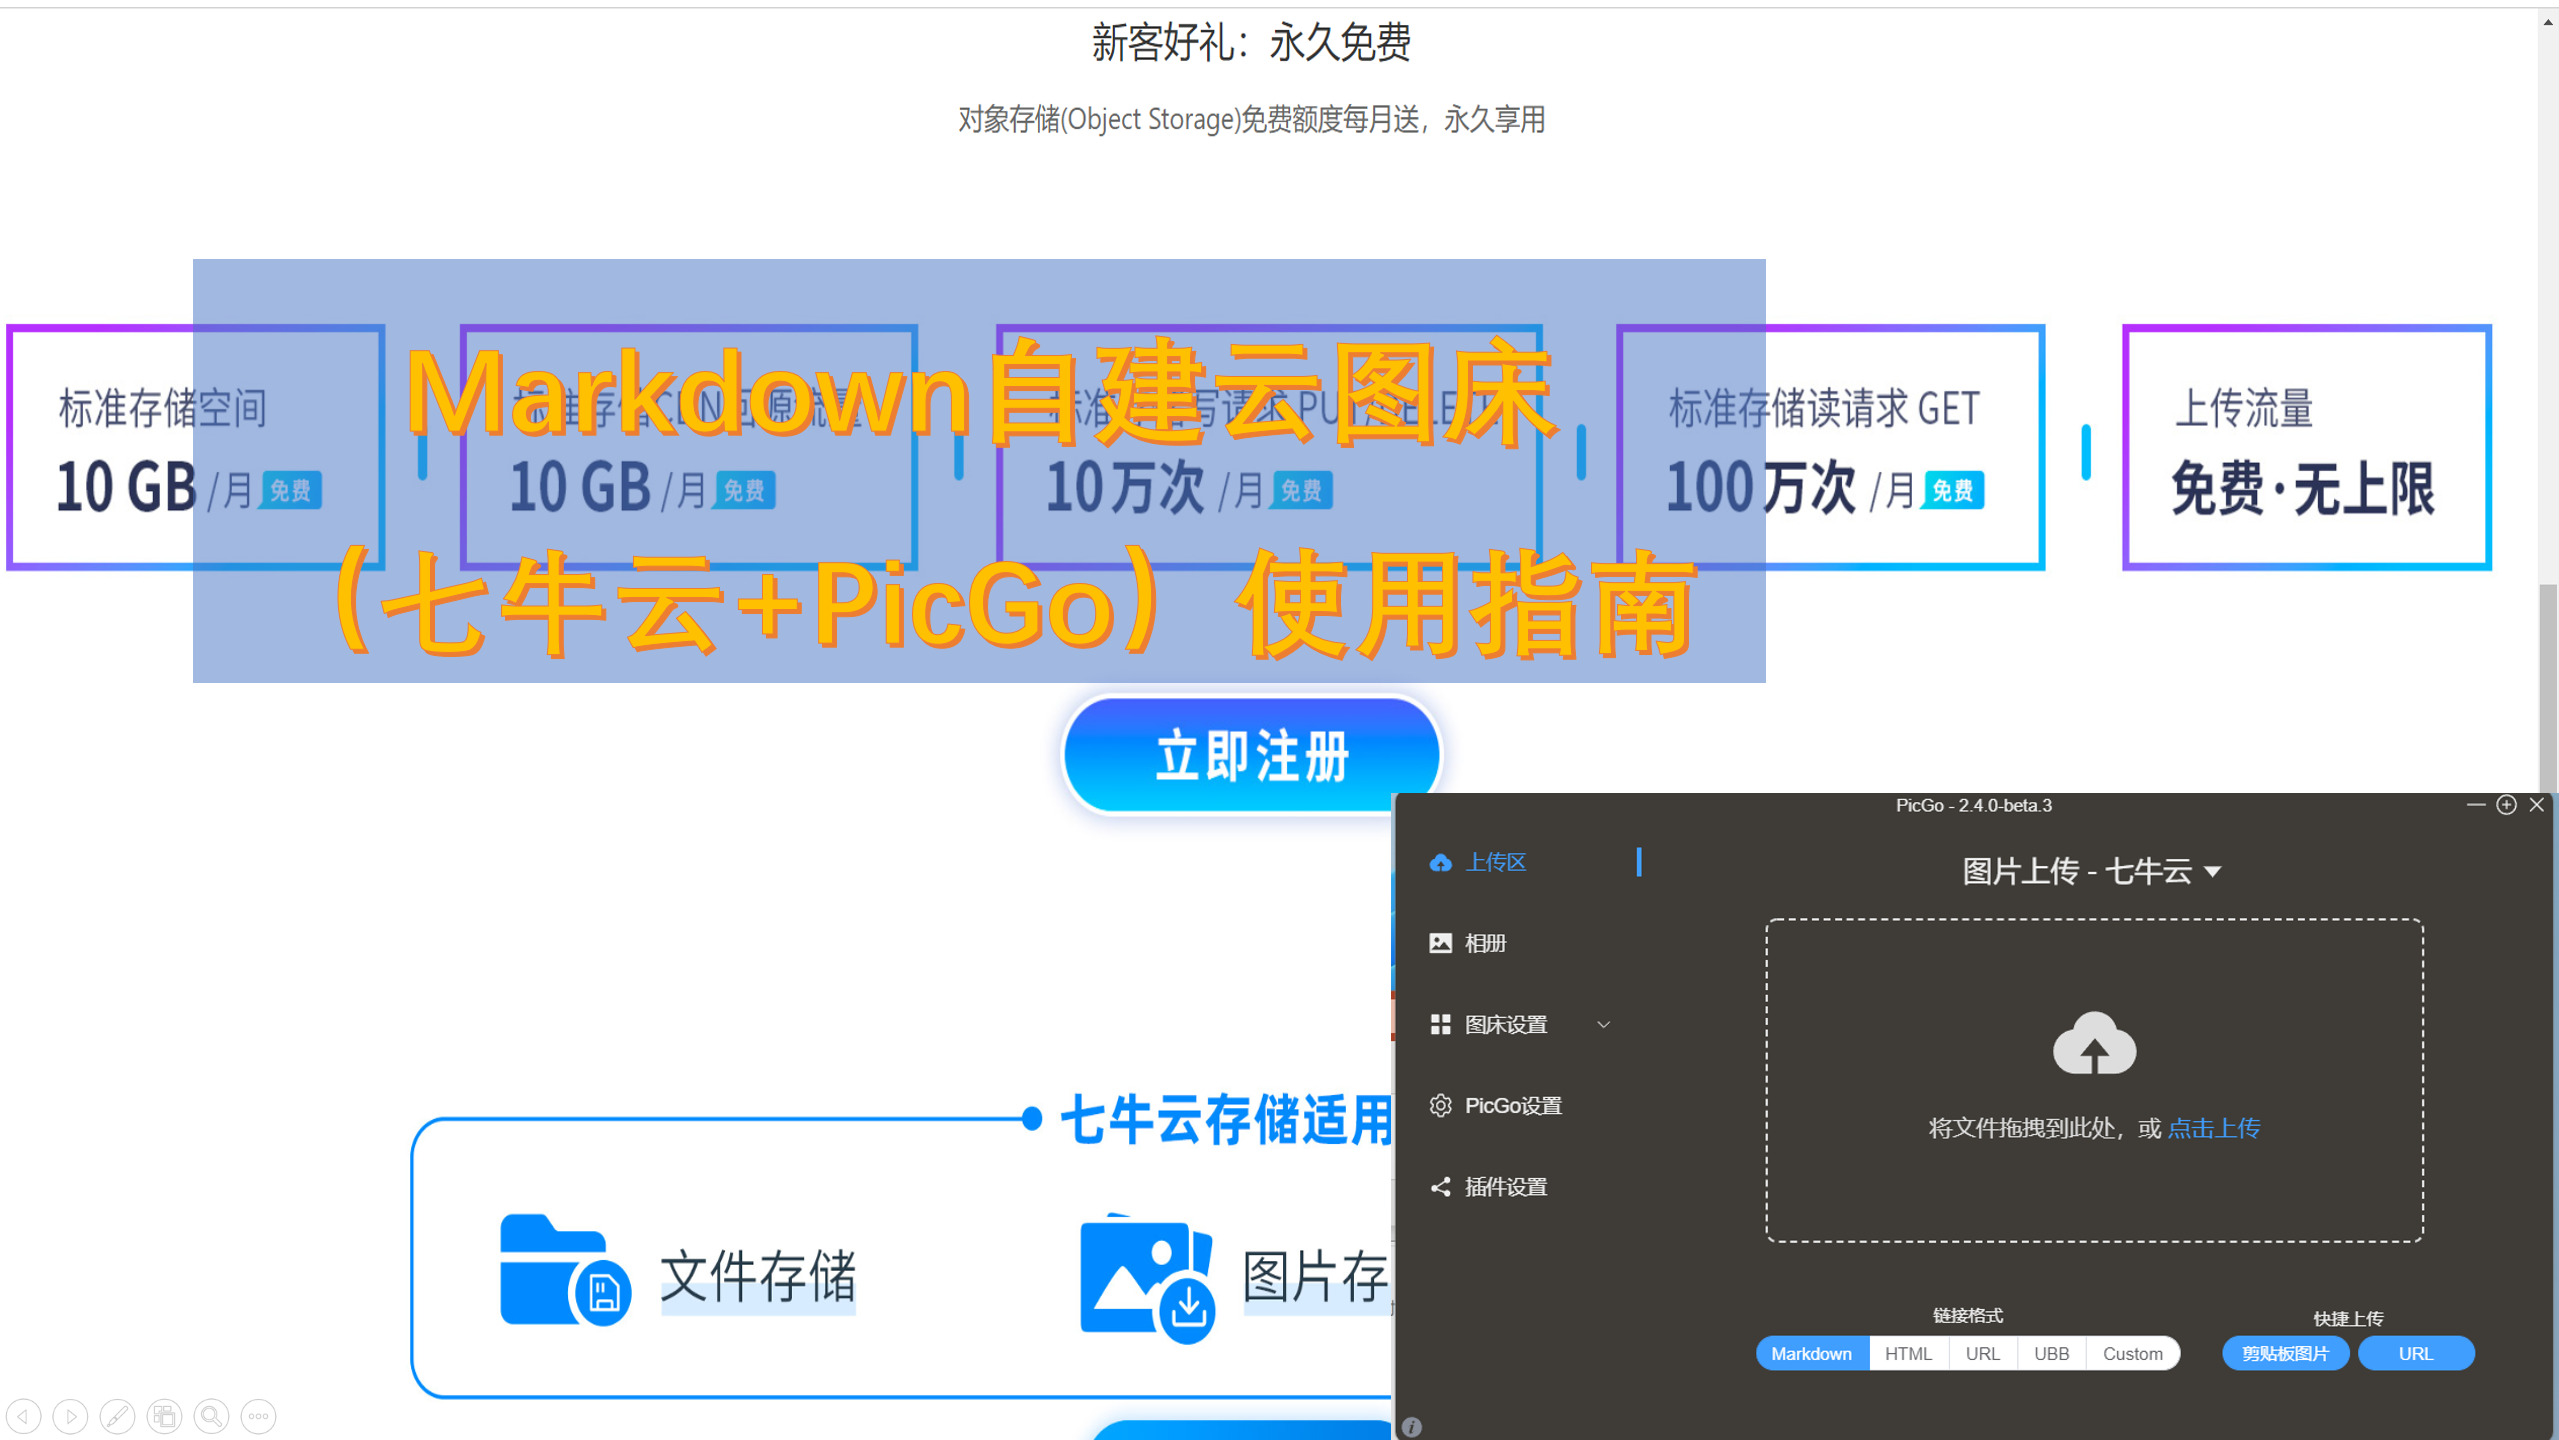Click the dashed upload drop zone
This screenshot has height=1440, width=2559.
[2094, 1080]
